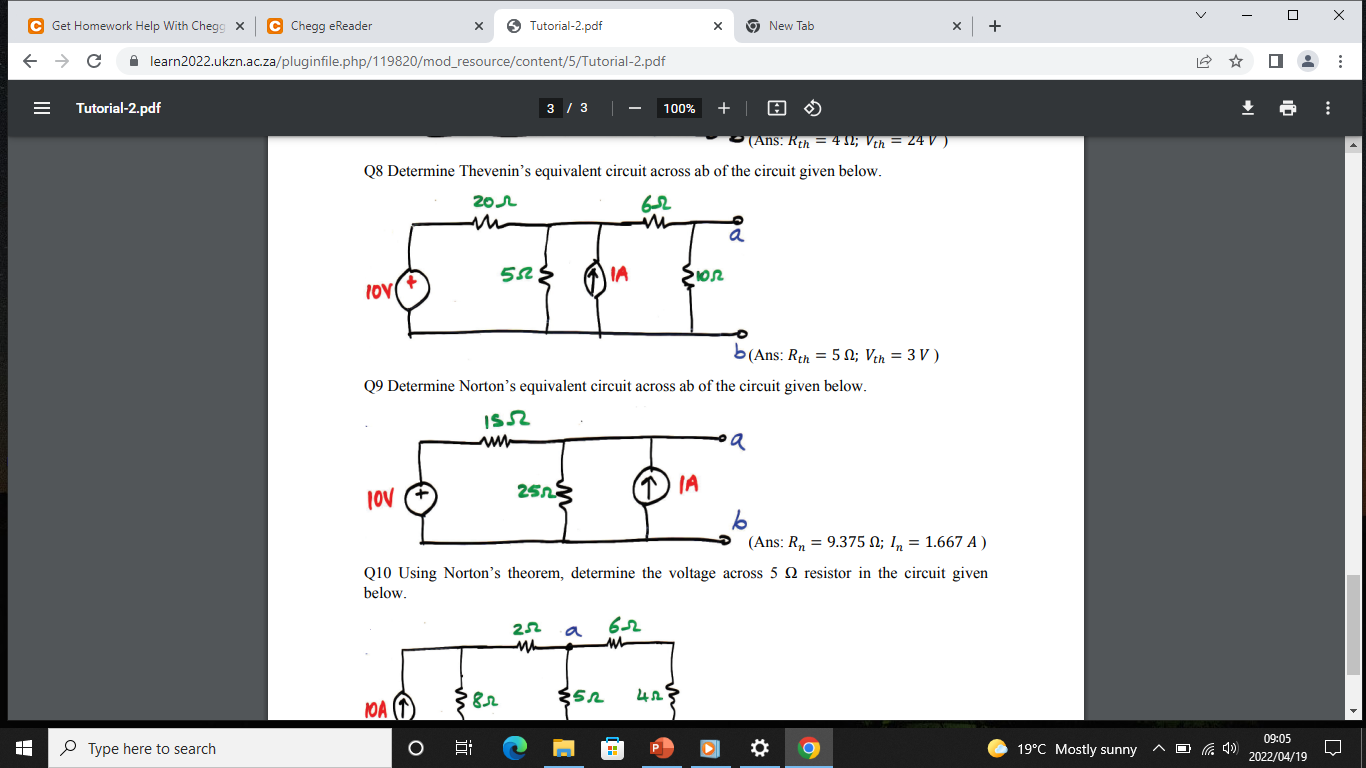This screenshot has width=1366, height=768.
Task: Close the Tutorial-2.pdf tab
Action: pos(718,26)
